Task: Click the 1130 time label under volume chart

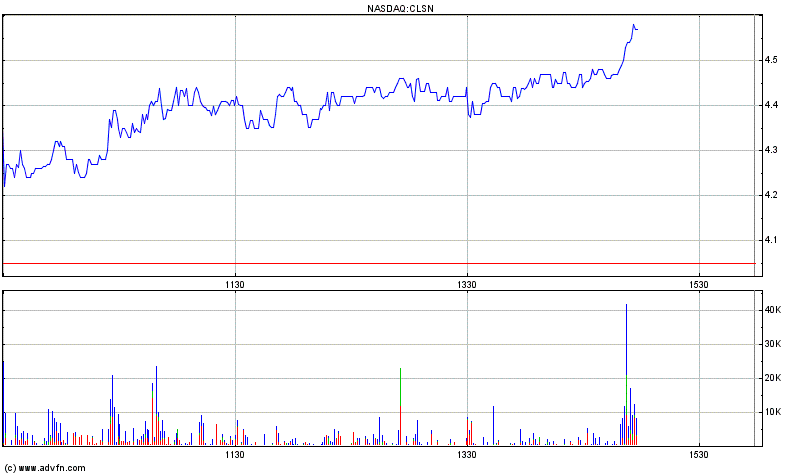Action: [235, 455]
